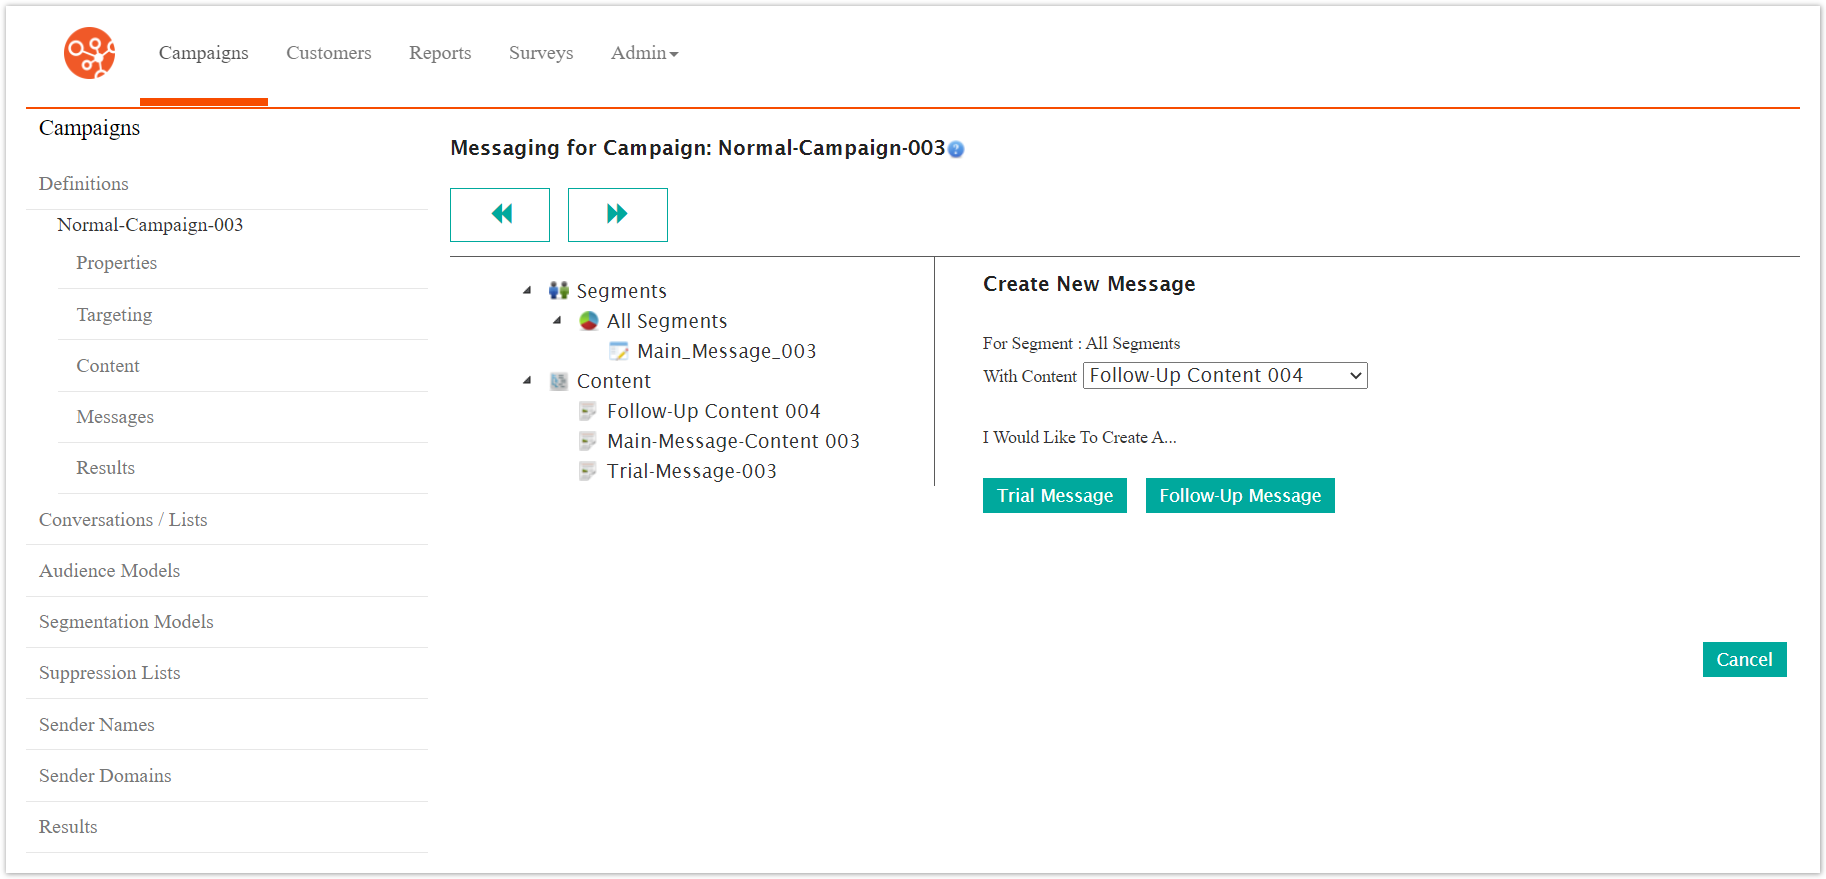The width and height of the screenshot is (1826, 879).
Task: Click the Segments people icon in tree
Action: coord(559,291)
